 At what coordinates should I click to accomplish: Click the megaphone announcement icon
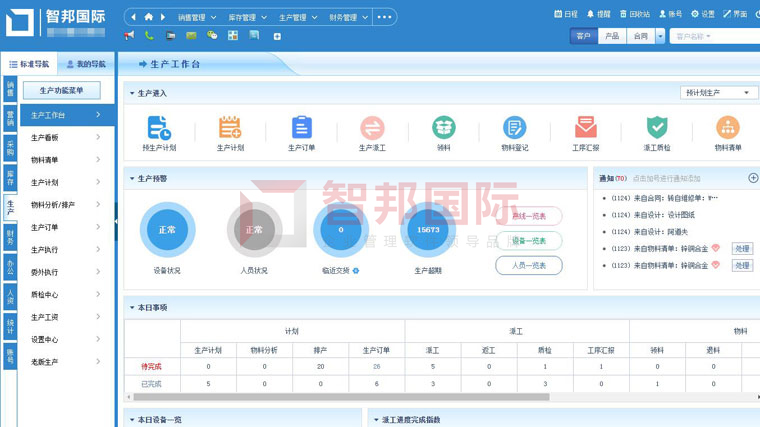pos(129,35)
